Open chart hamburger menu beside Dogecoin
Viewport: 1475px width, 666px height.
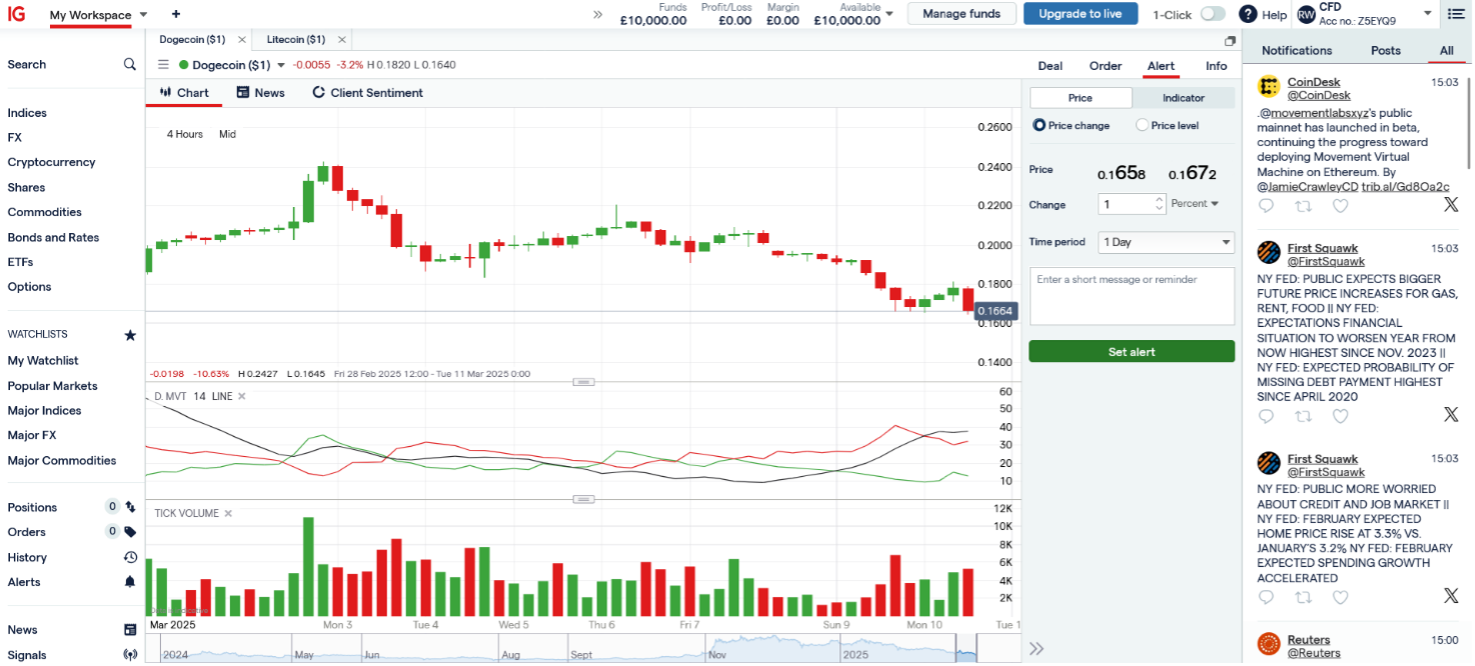pos(164,65)
